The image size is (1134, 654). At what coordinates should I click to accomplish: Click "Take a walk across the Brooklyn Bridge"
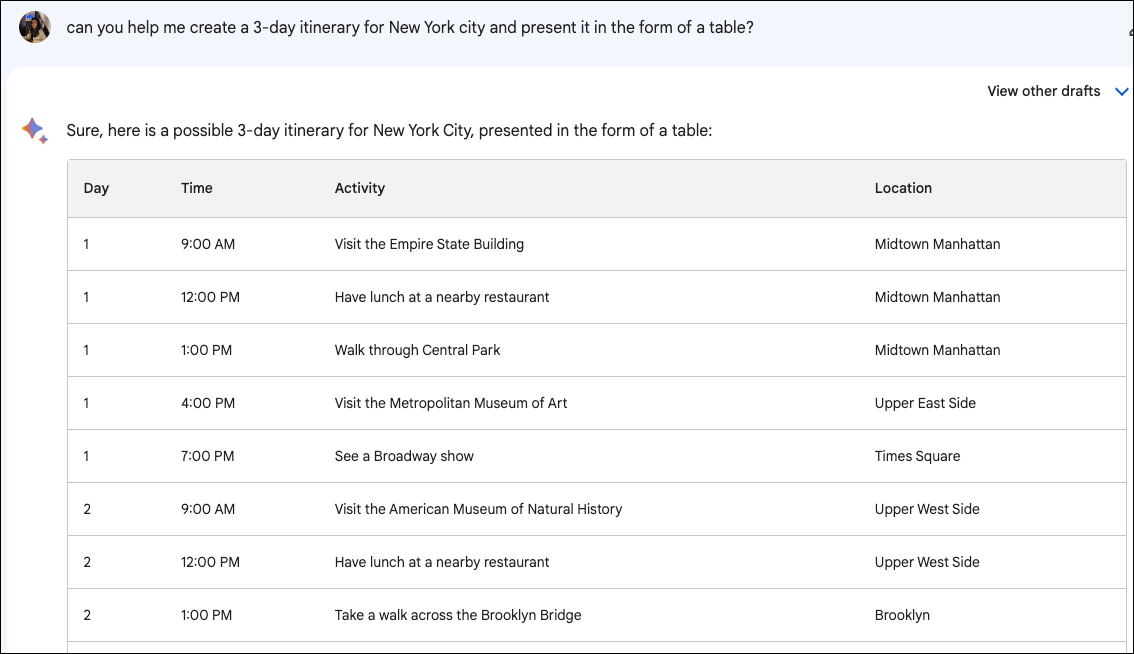[458, 615]
